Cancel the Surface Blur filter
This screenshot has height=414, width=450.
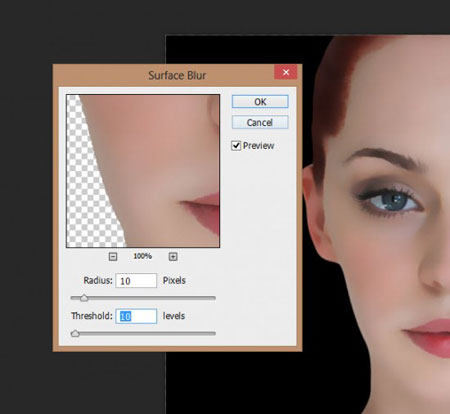260,122
